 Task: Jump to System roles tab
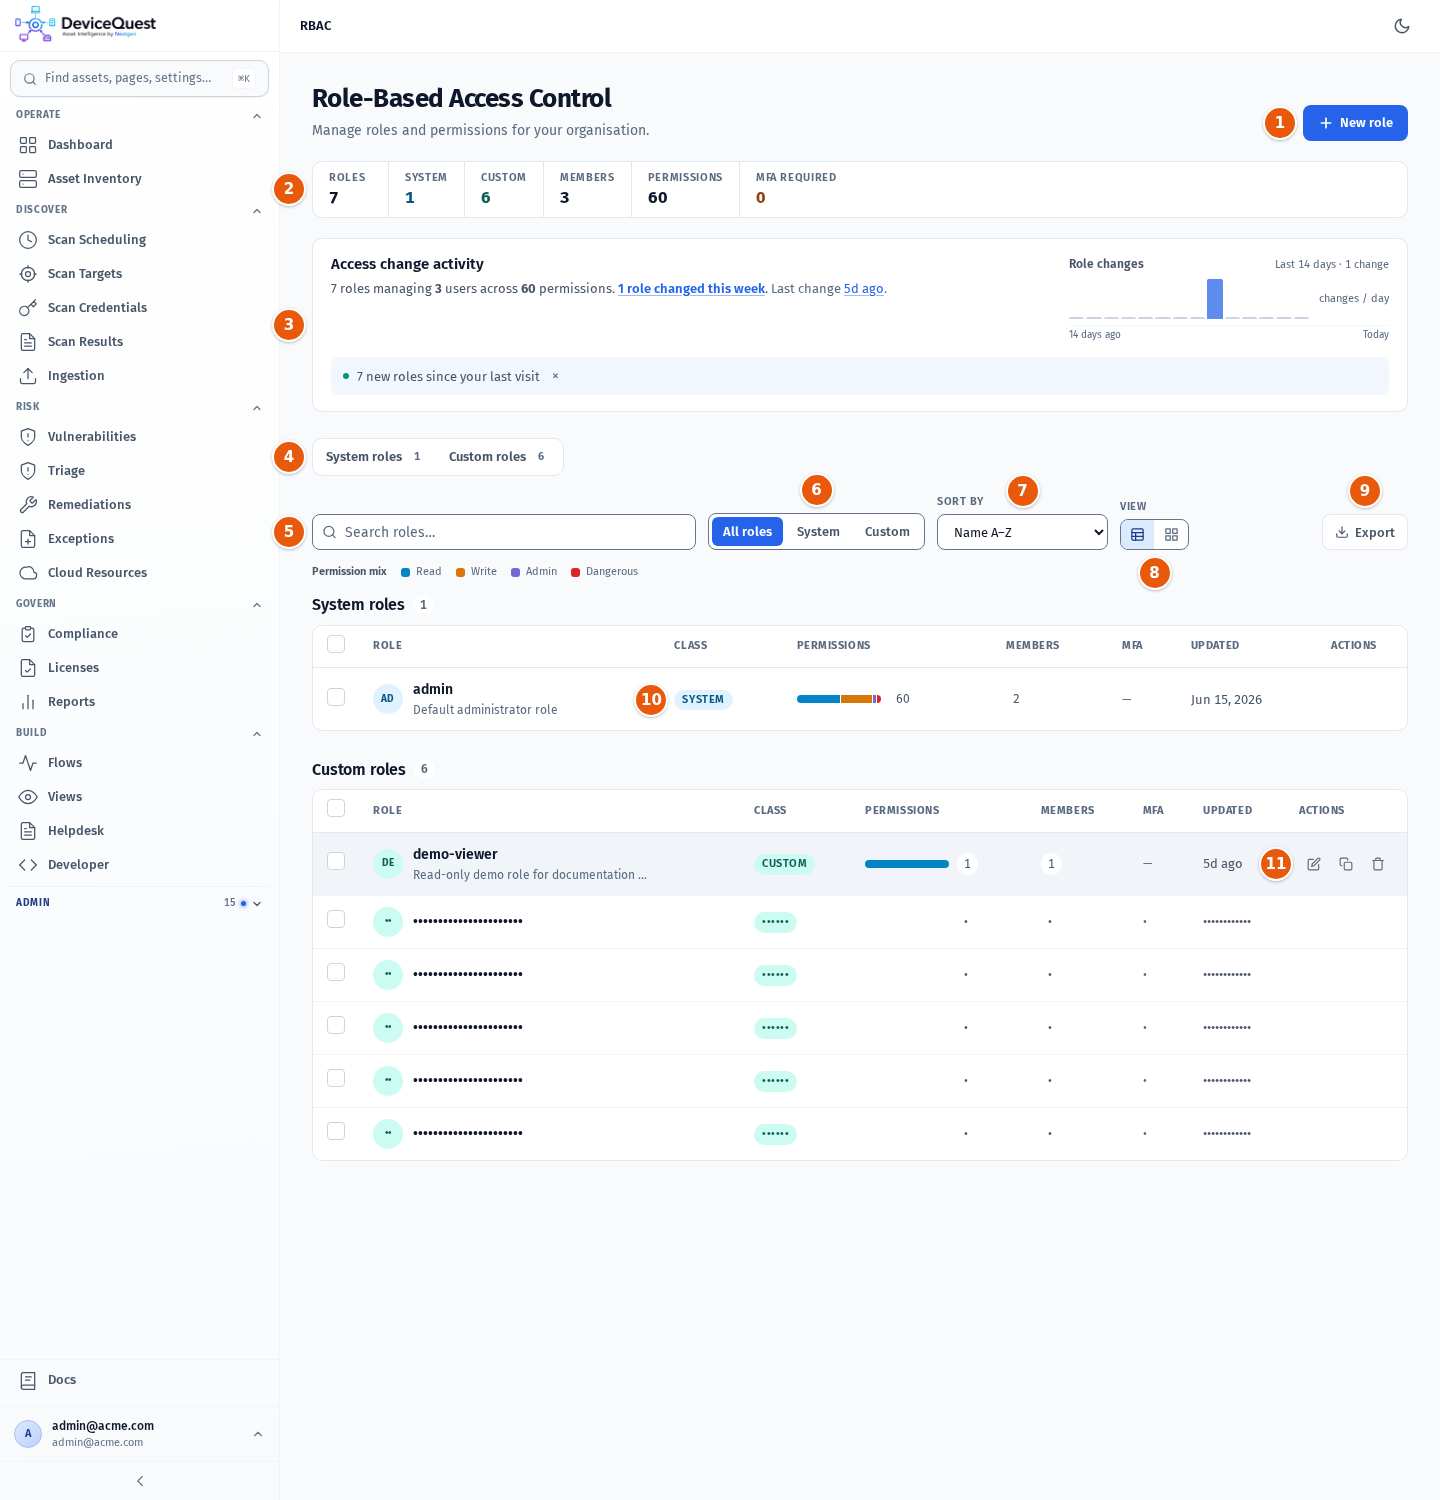tap(373, 457)
